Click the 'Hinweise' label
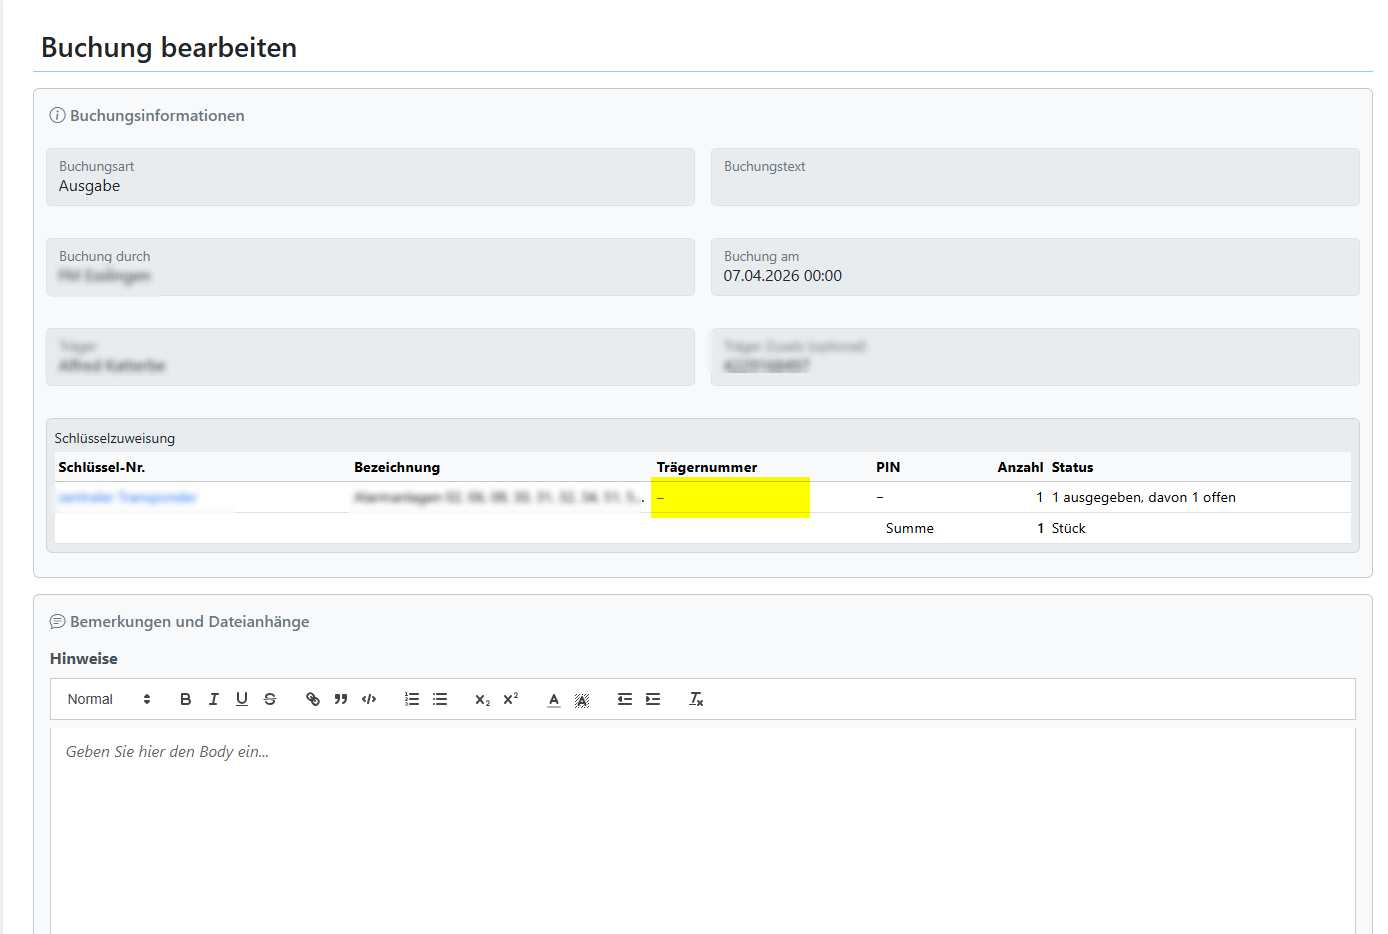The width and height of the screenshot is (1388, 934). pyautogui.click(x=84, y=659)
